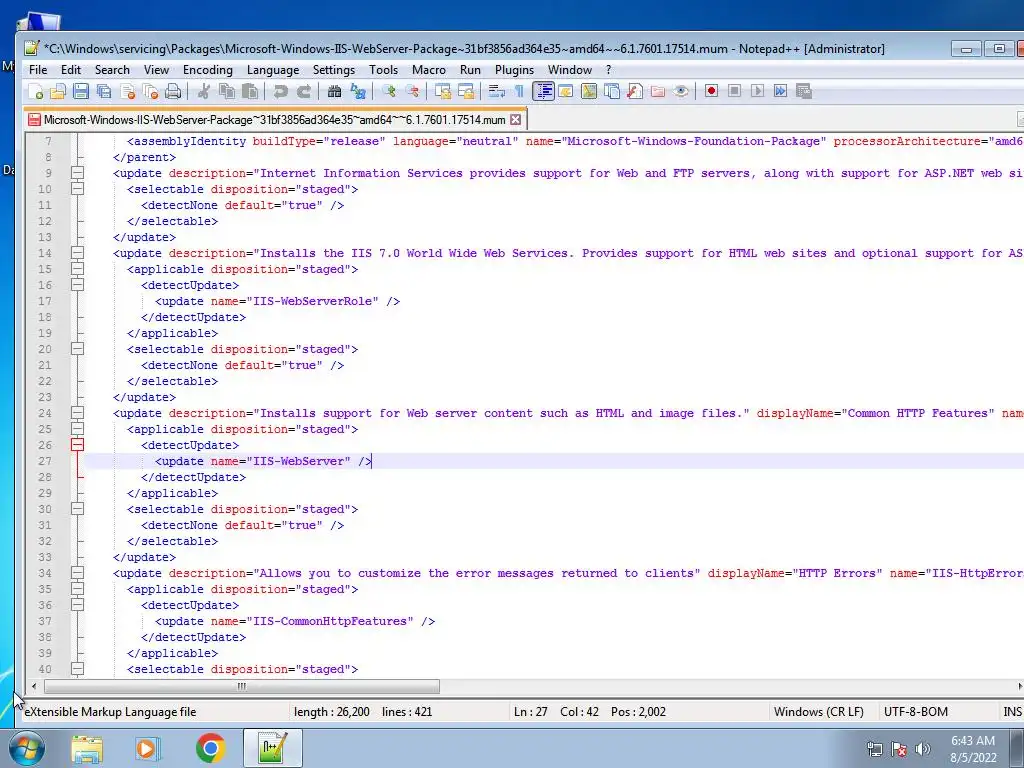Close the Microsoft-Windows-IIS-WebServer-Package tab
Screen dimensions: 1024x768
tap(515, 120)
